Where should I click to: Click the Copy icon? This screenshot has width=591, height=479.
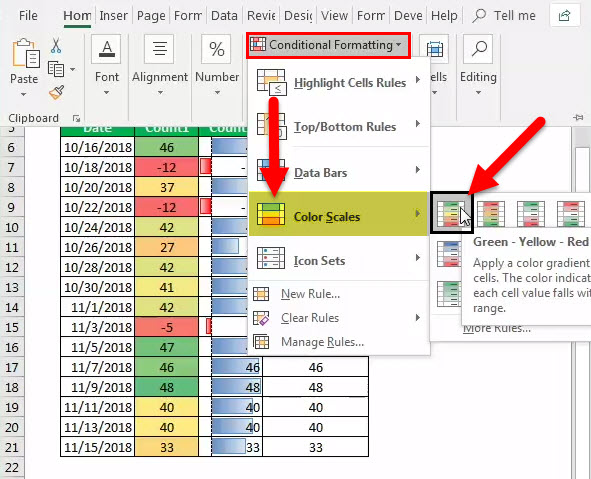click(56, 69)
